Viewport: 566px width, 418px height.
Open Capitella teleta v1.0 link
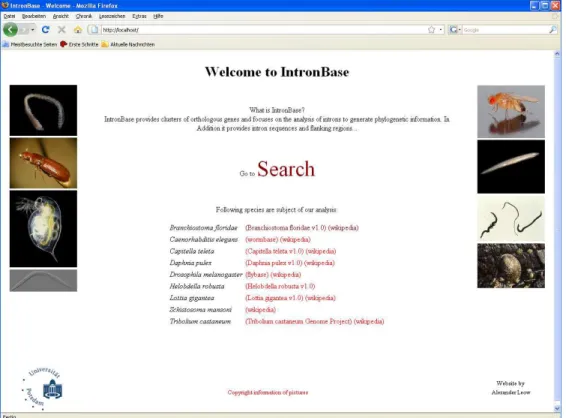point(274,251)
